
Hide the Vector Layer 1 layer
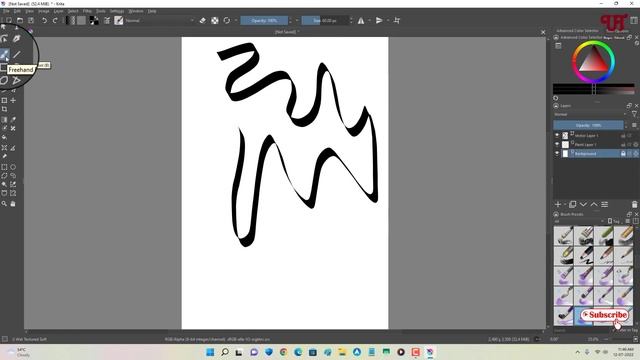coord(557,135)
